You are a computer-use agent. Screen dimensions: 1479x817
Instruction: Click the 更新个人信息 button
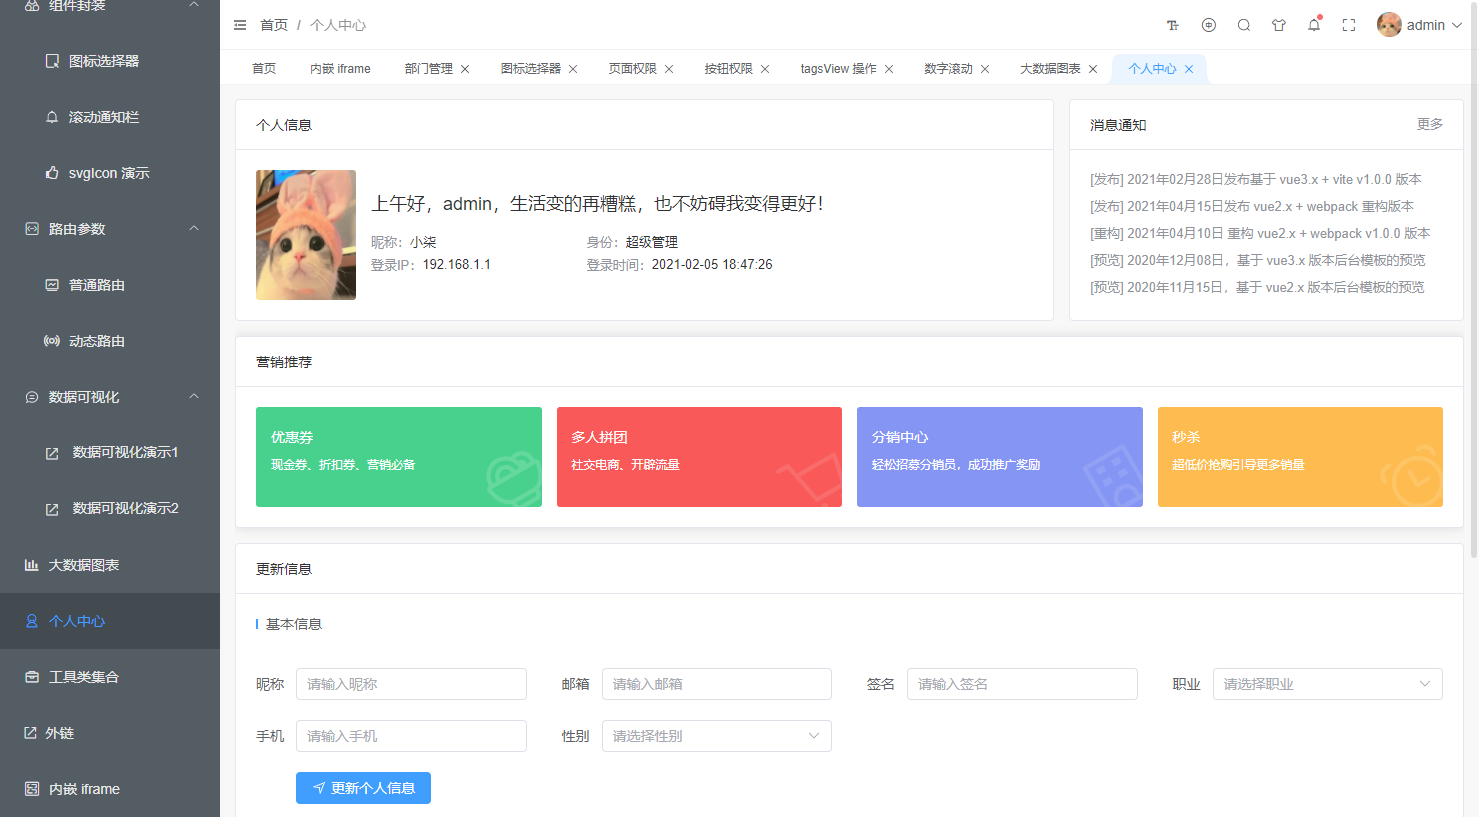363,788
